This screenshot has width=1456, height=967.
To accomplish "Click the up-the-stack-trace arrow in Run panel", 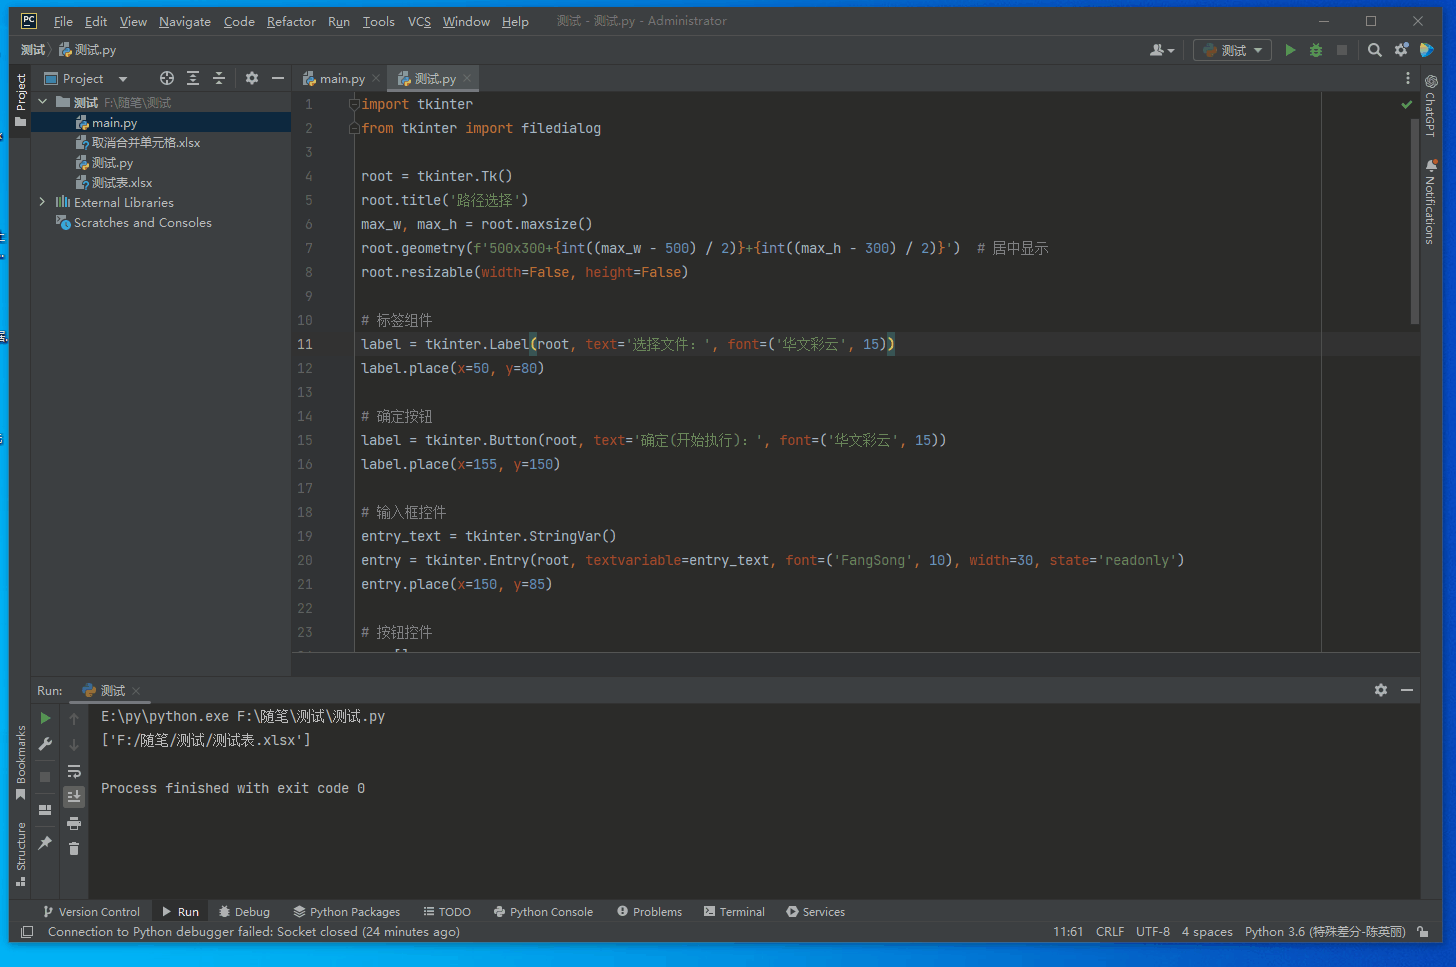I will [74, 718].
